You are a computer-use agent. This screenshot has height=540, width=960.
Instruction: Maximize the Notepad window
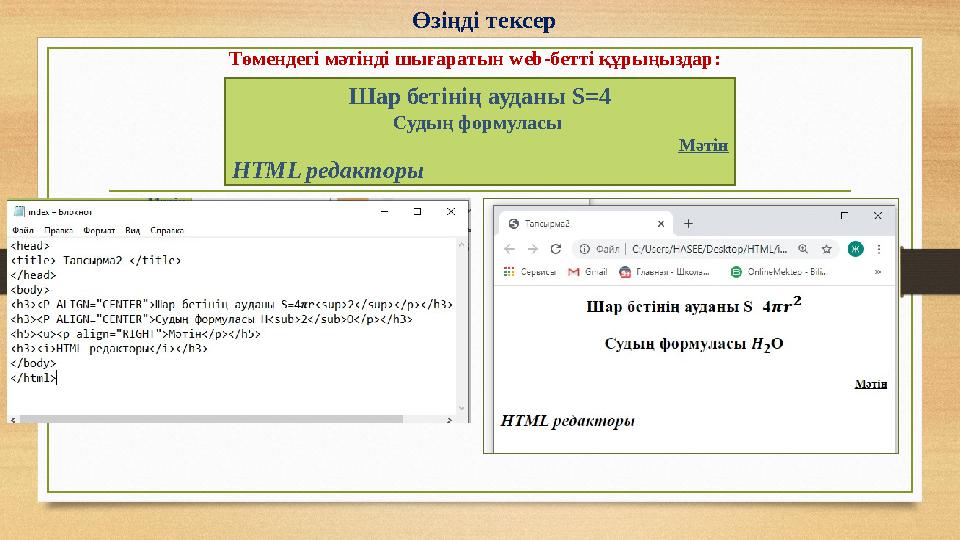click(418, 211)
